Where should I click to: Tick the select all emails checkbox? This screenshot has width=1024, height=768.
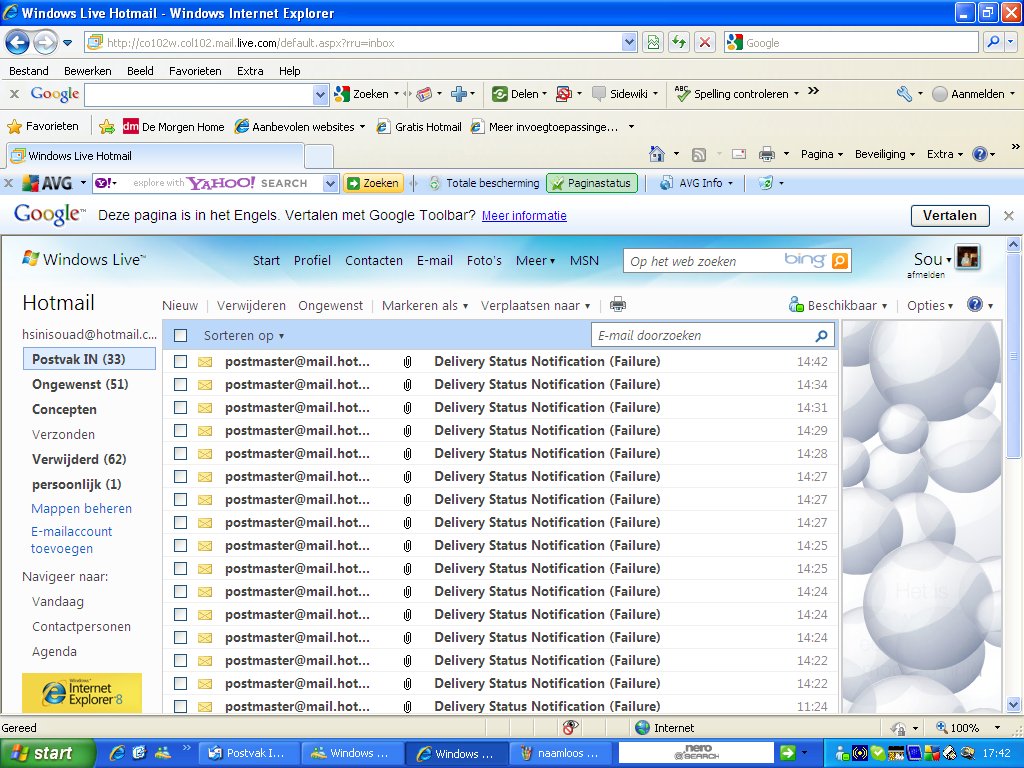coord(181,336)
